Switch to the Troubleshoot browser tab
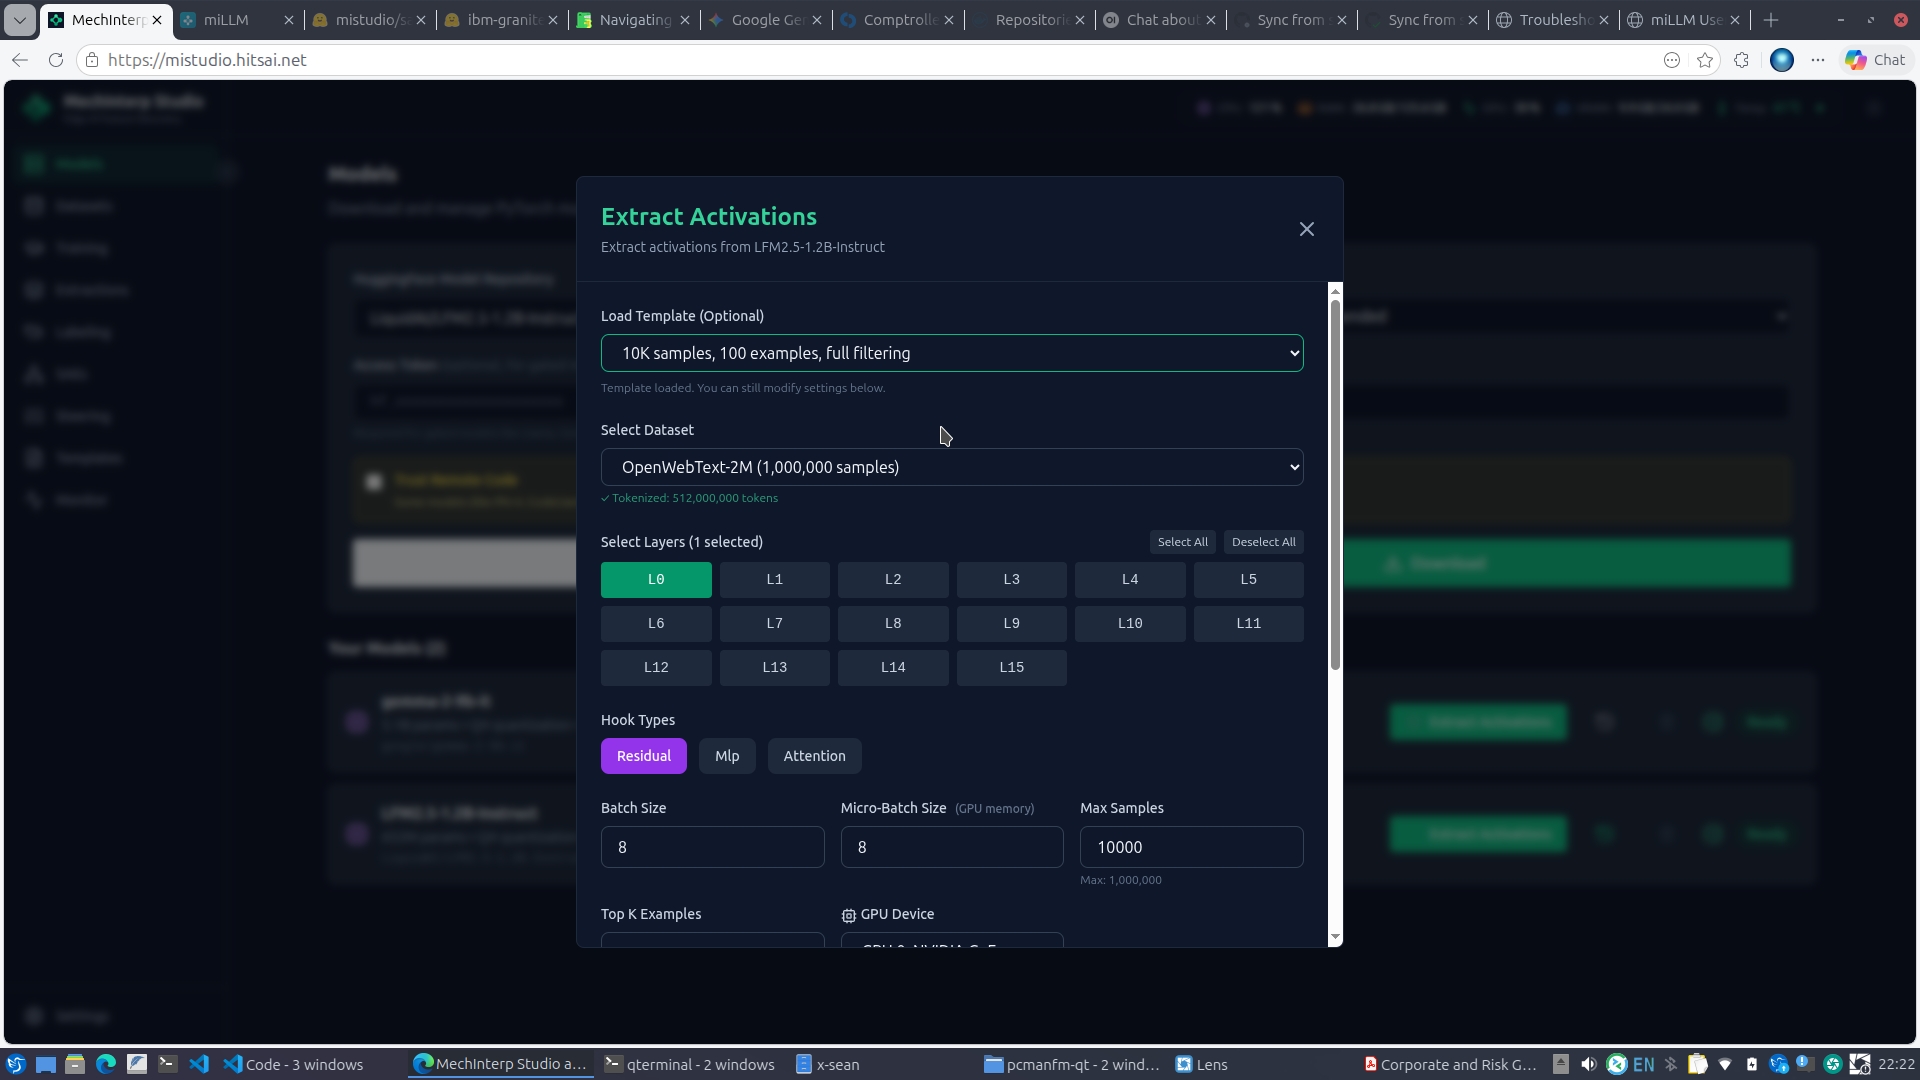The height and width of the screenshot is (1080, 1920). 1553,20
